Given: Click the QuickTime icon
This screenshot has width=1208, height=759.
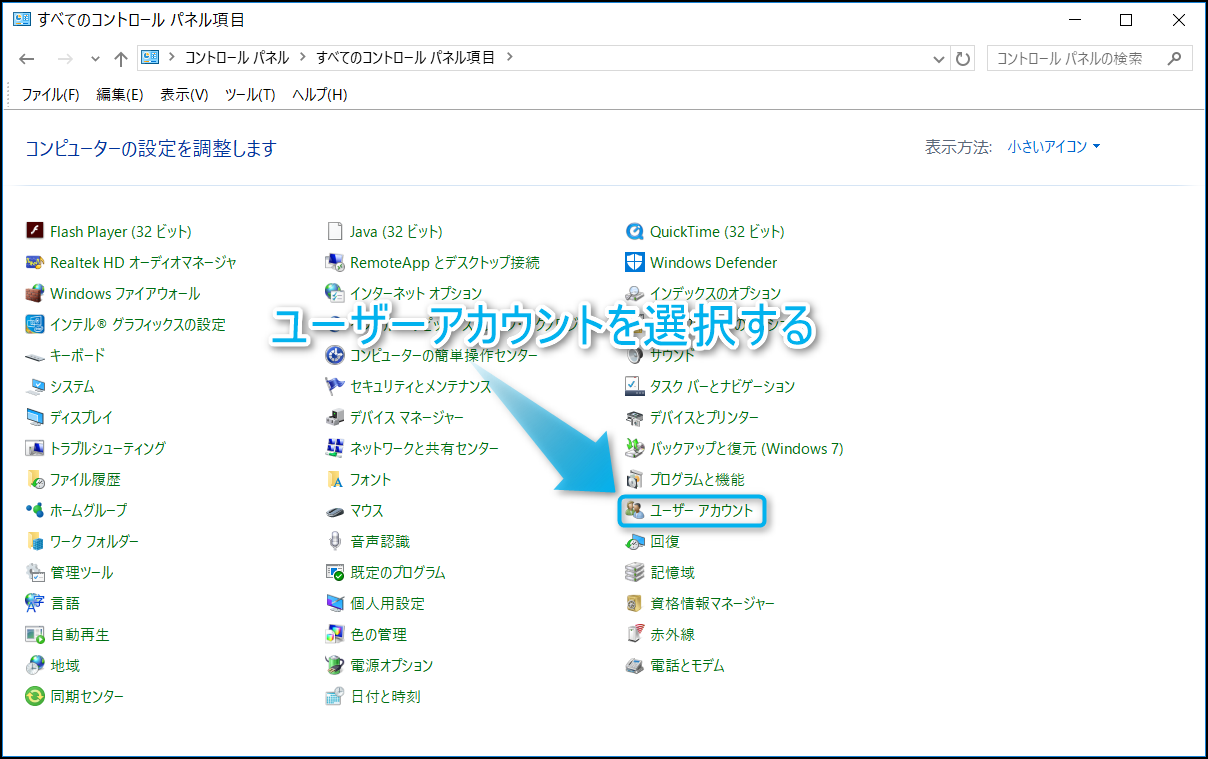Looking at the screenshot, I should 634,231.
